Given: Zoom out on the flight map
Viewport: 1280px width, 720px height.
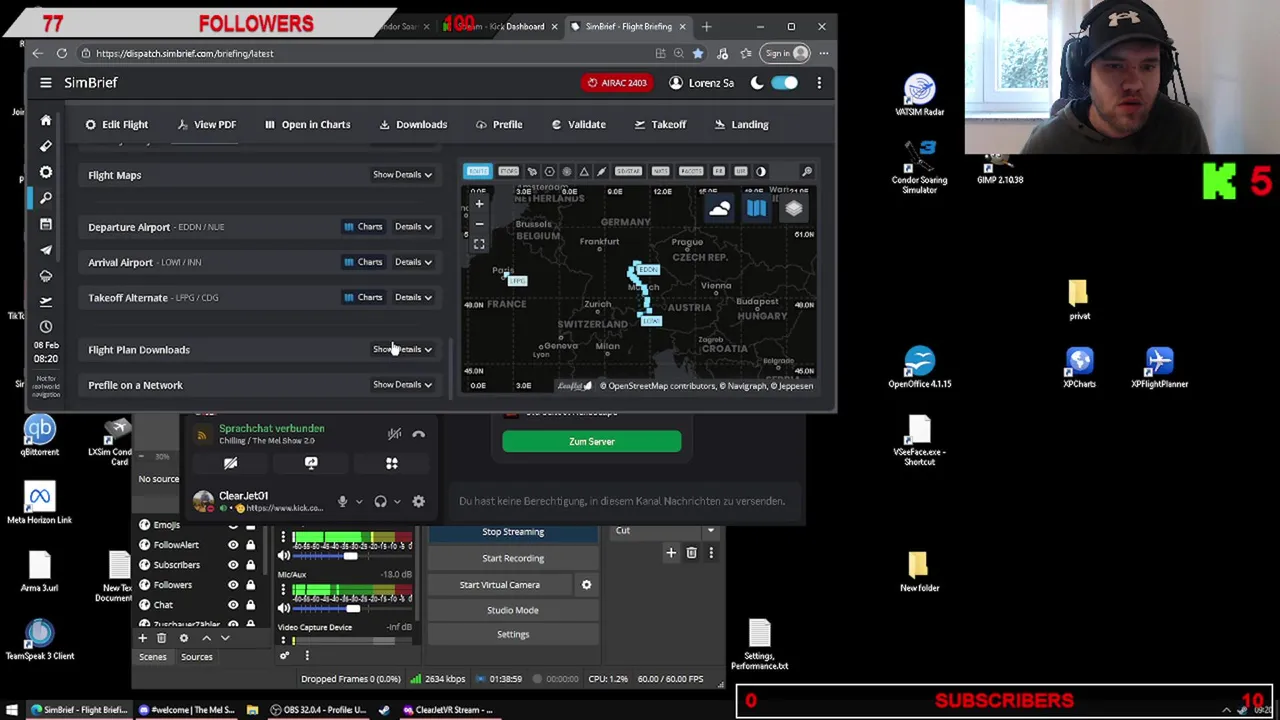Looking at the screenshot, I should tap(479, 223).
